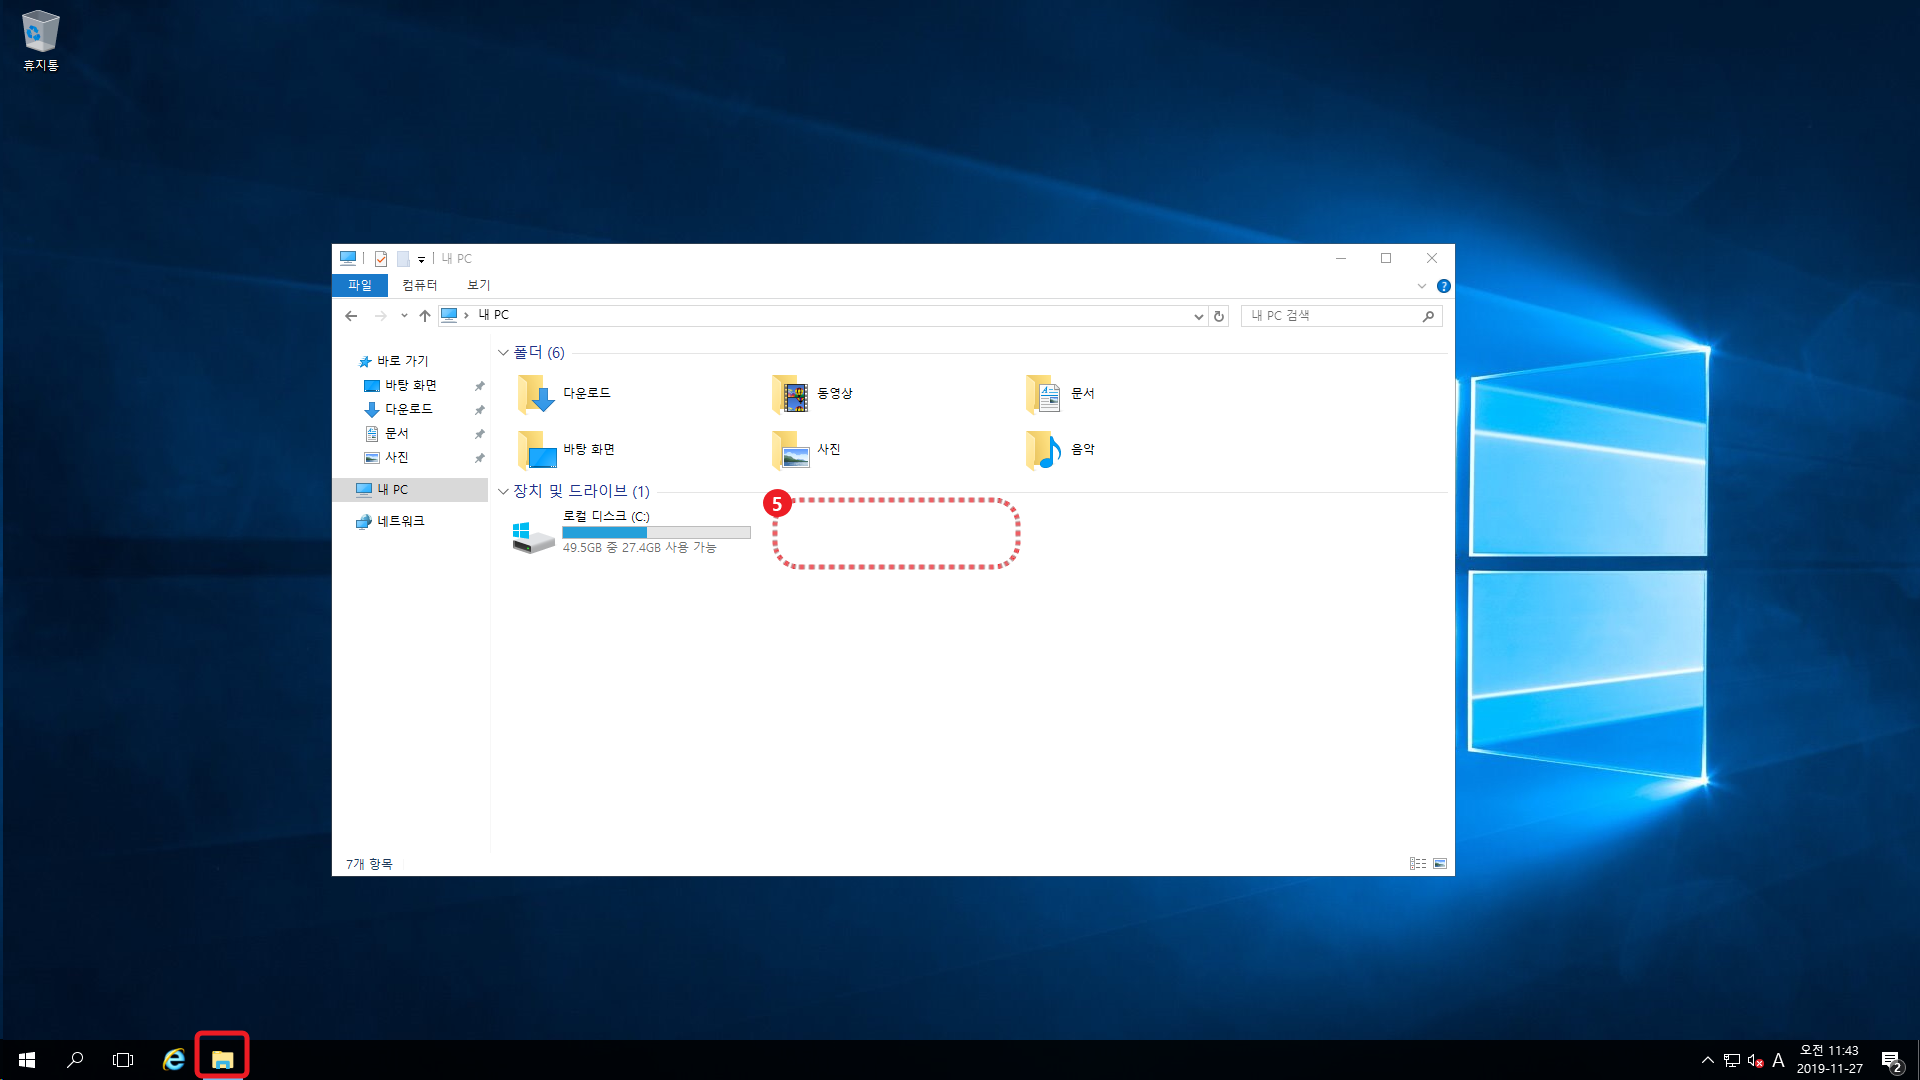Click the forward navigation arrow

pos(380,316)
